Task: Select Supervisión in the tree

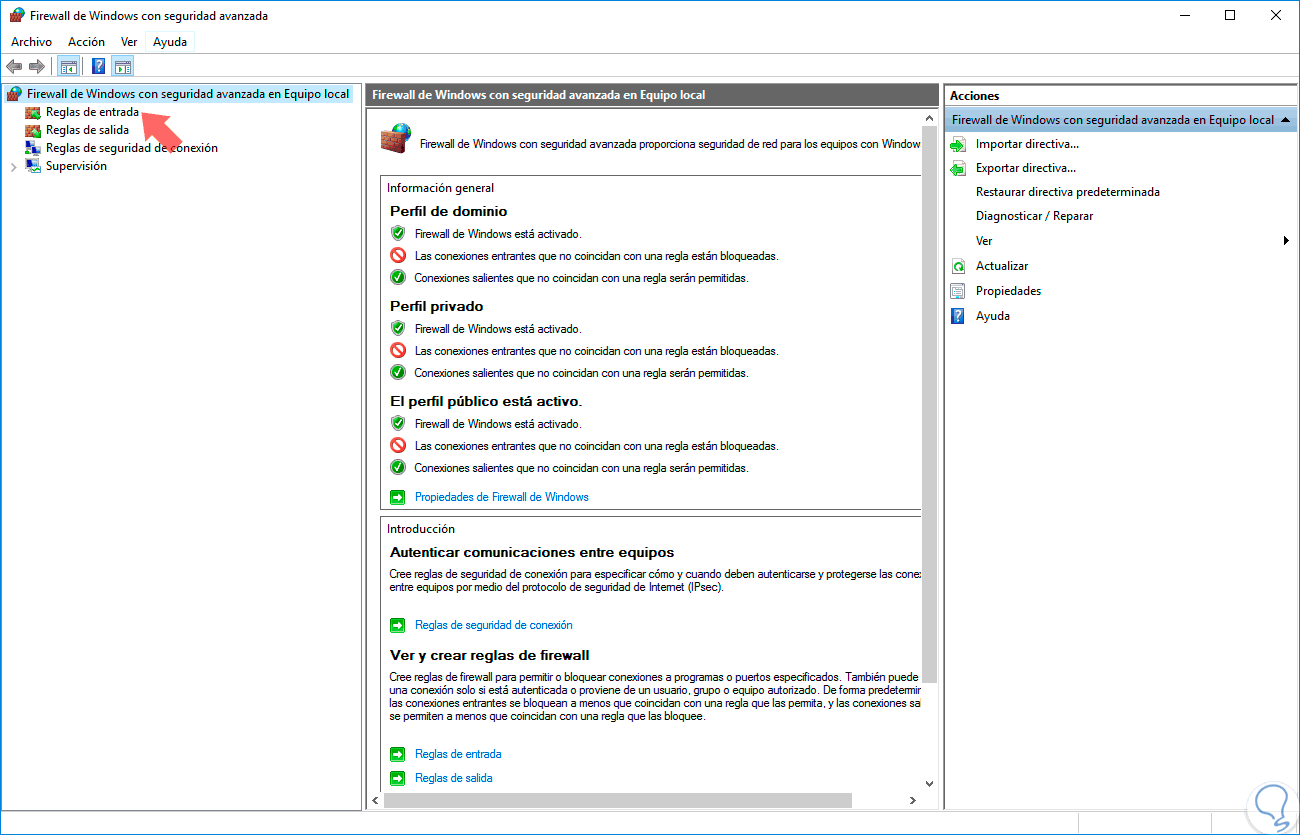Action: pyautogui.click(x=76, y=166)
